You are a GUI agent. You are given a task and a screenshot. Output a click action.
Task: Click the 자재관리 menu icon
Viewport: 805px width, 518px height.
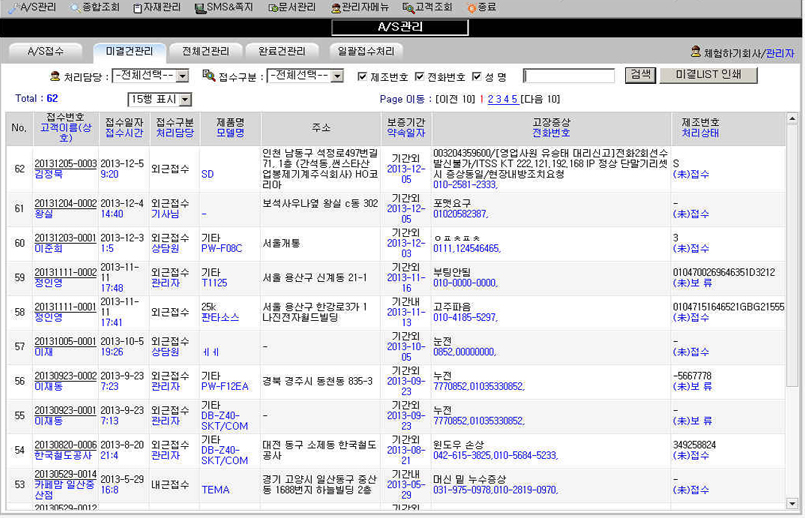137,7
